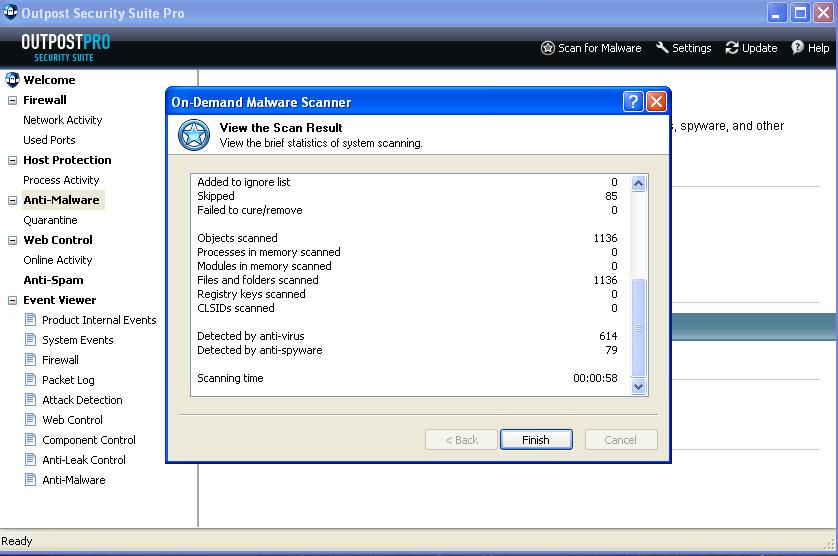
Task: Select the Web Control heading in sidebar
Action: pos(58,240)
